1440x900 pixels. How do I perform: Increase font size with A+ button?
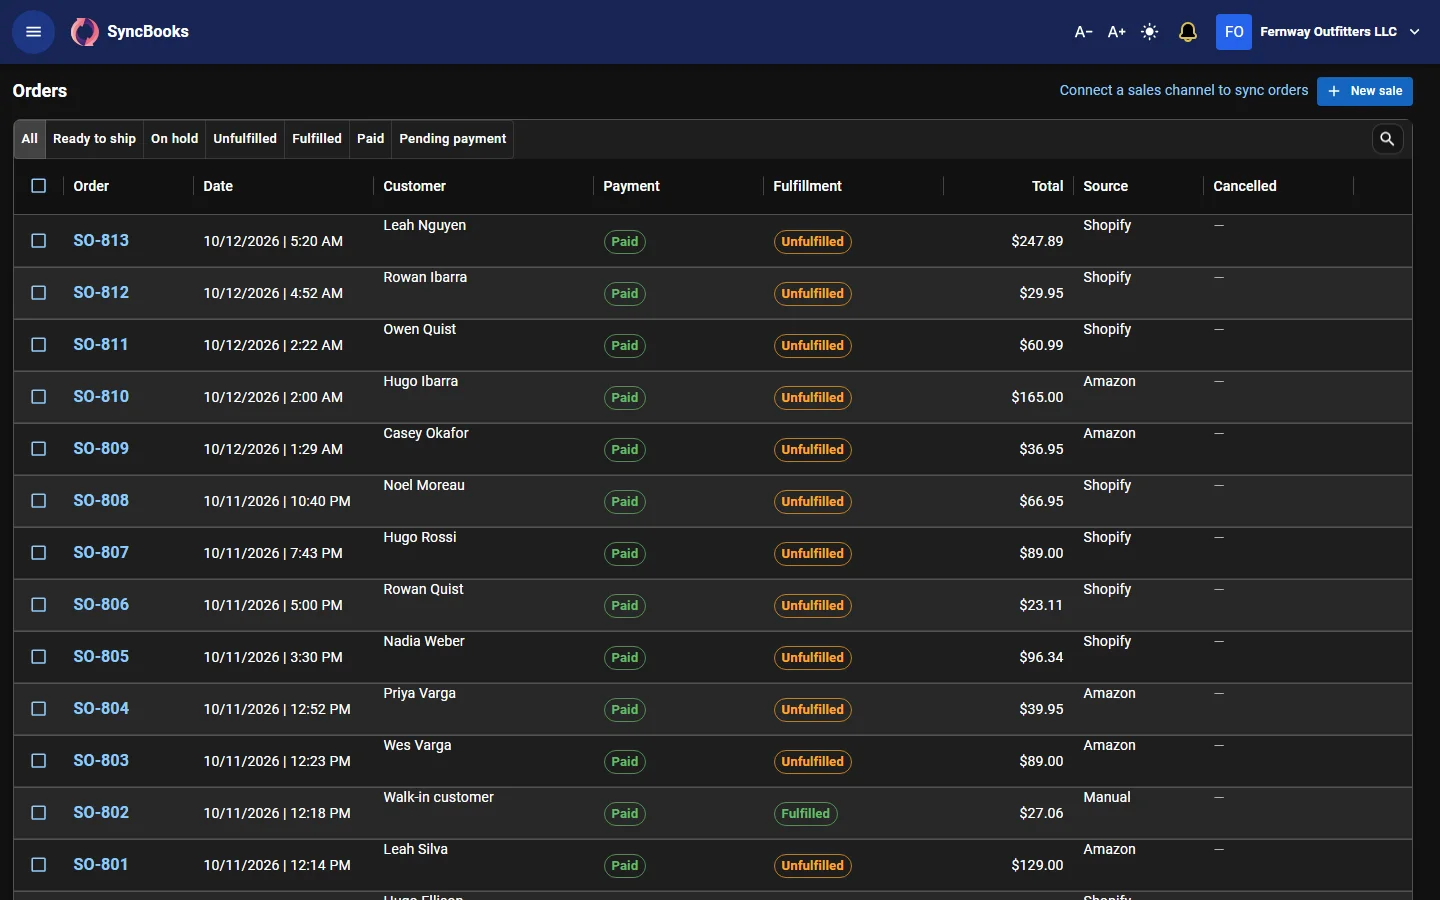(1117, 32)
